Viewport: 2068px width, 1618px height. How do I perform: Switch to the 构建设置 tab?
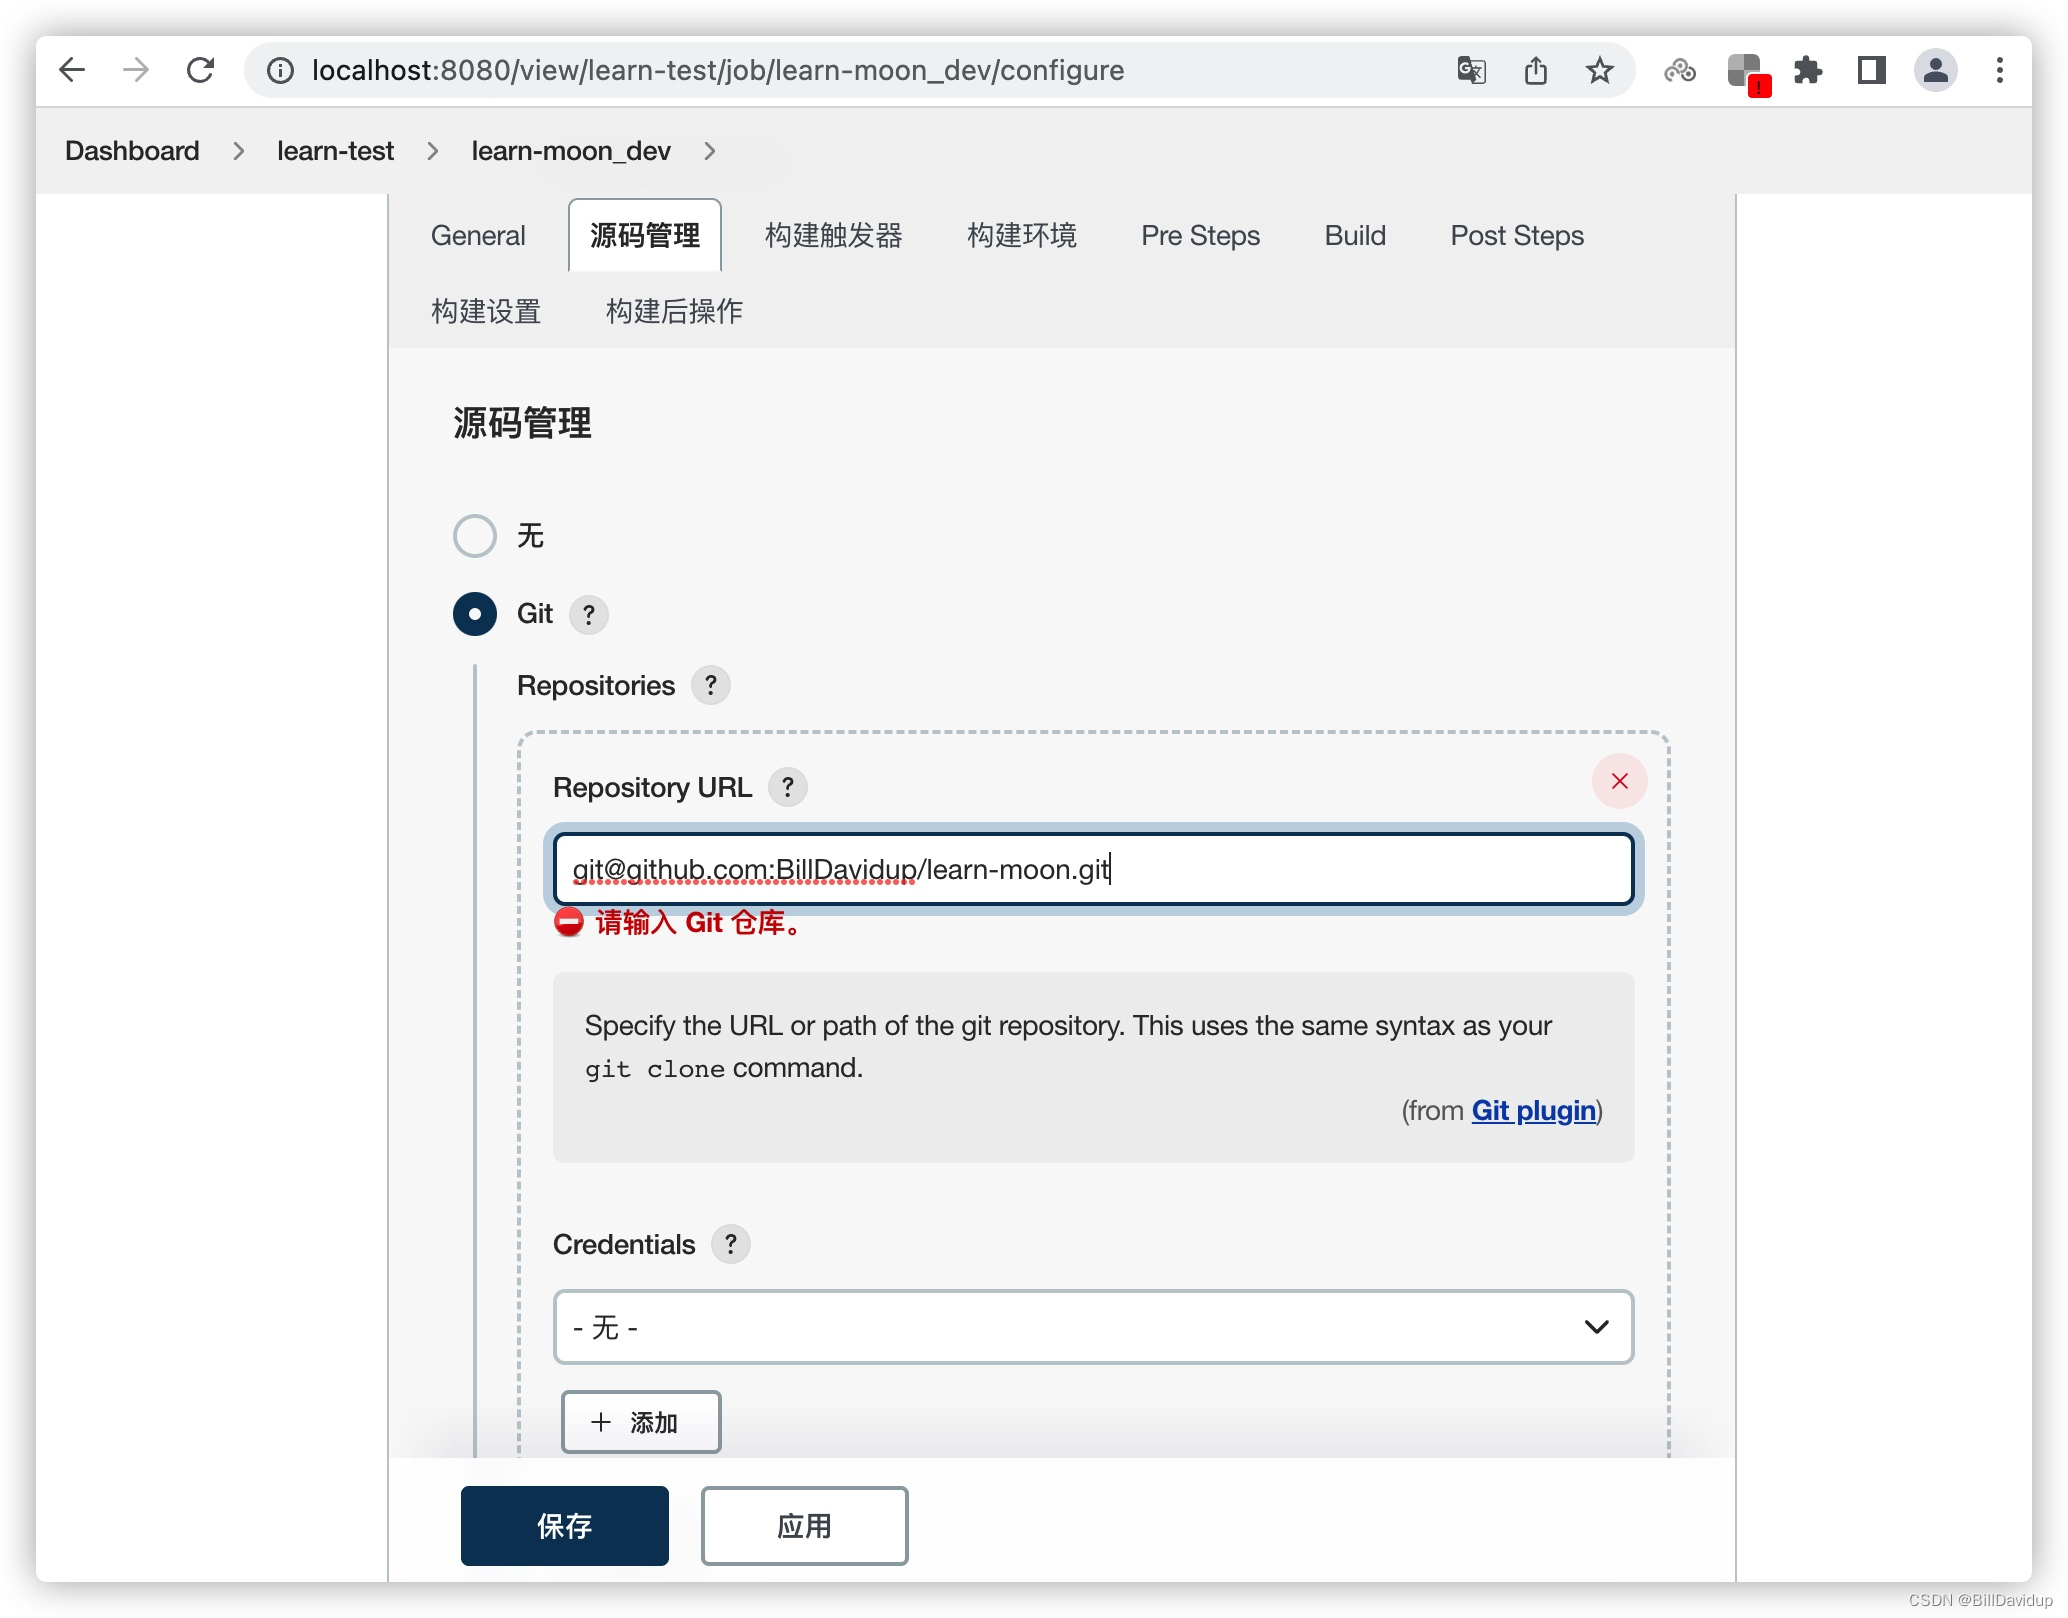(486, 312)
